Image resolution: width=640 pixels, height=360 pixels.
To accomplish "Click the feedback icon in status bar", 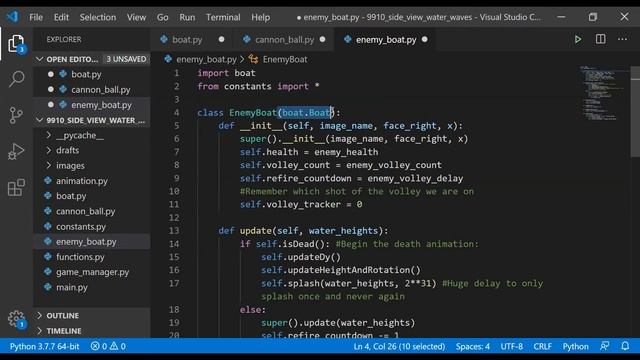I will point(605,346).
